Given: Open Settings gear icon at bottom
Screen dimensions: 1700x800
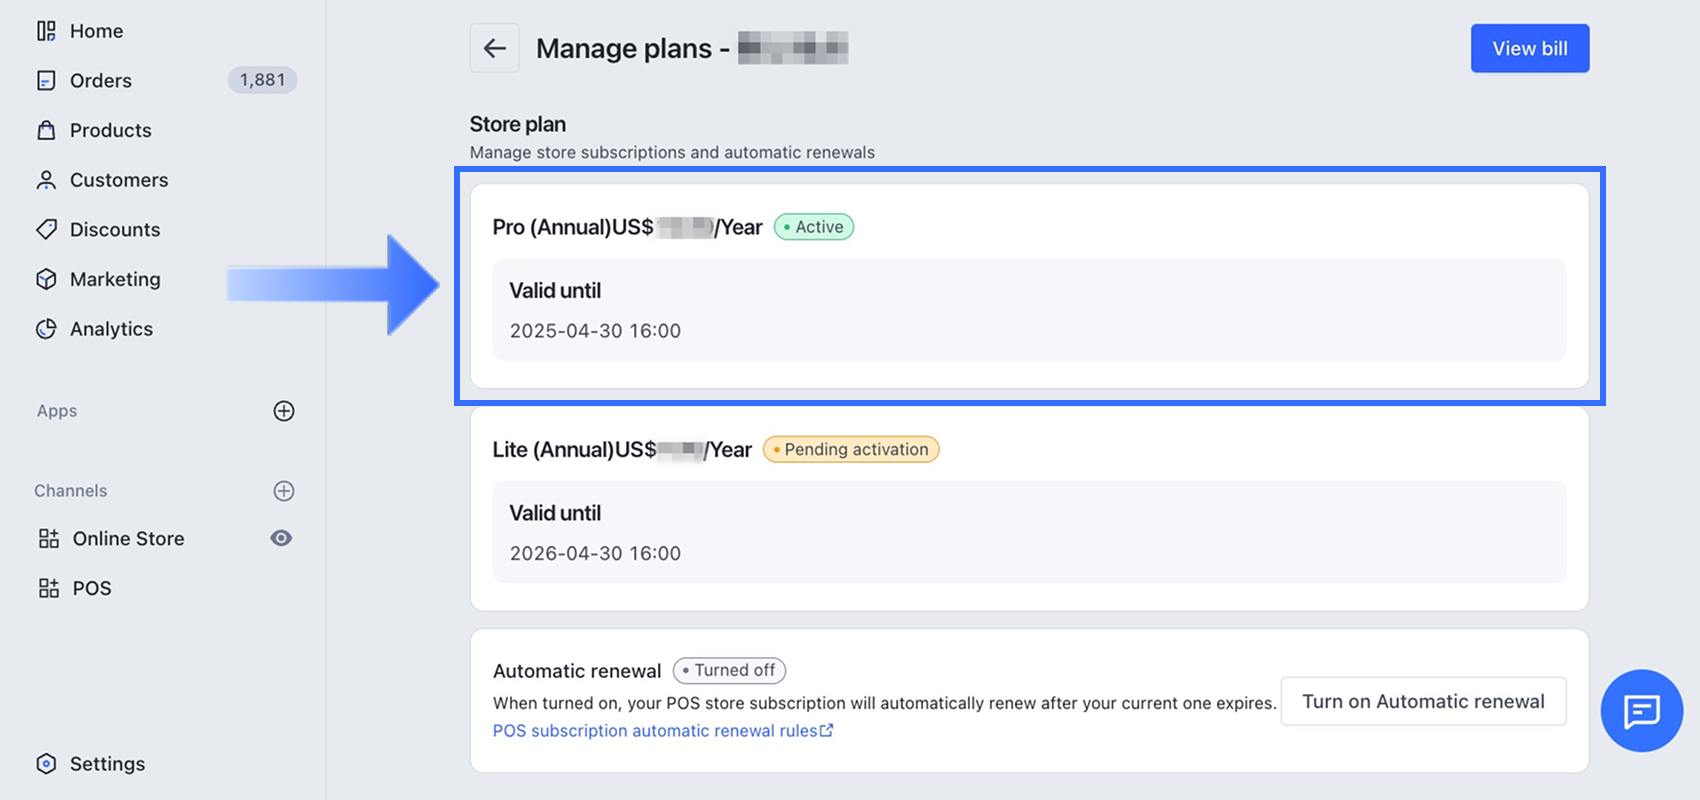Looking at the screenshot, I should click(46, 764).
